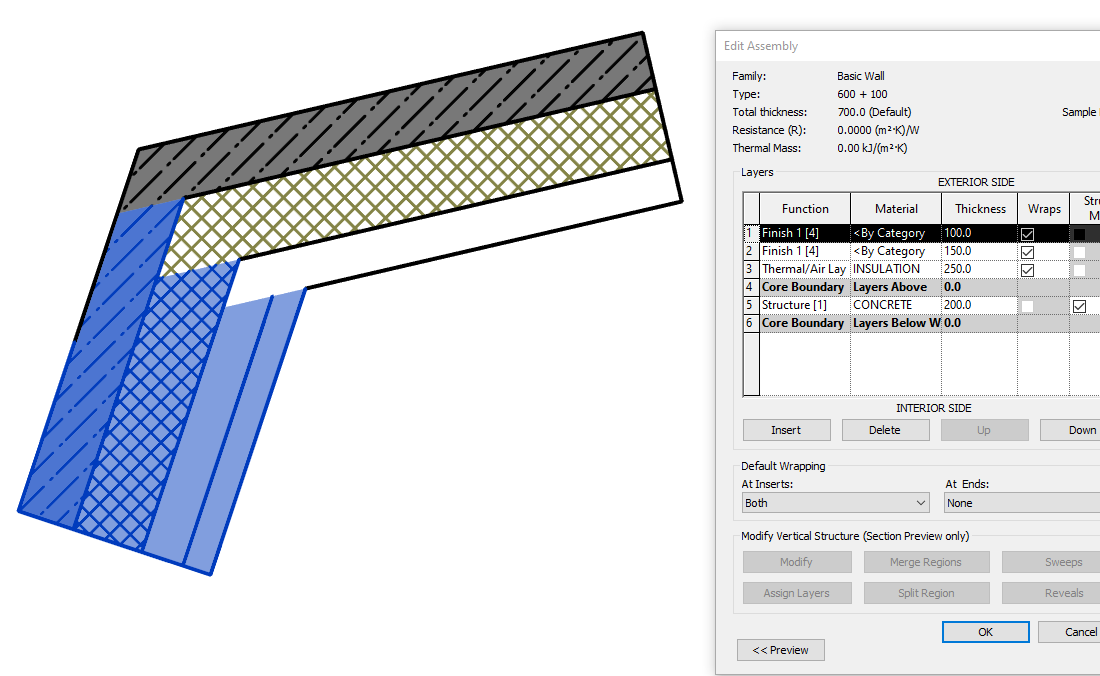Toggle Wraps checkbox for CONCRETE layer

click(x=1027, y=306)
